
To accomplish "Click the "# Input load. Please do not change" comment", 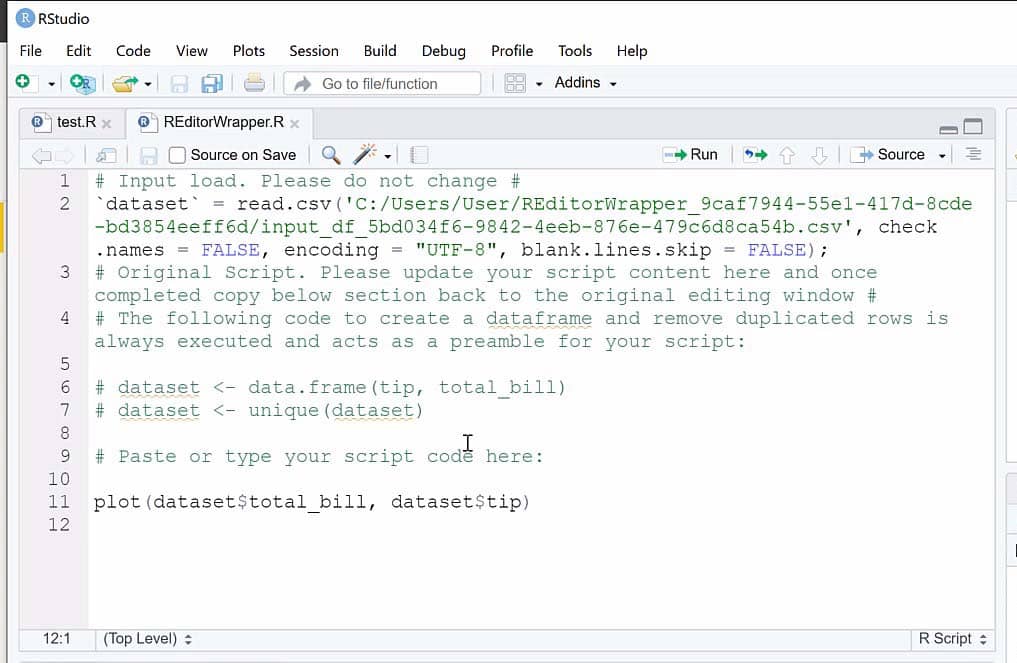I will [307, 182].
